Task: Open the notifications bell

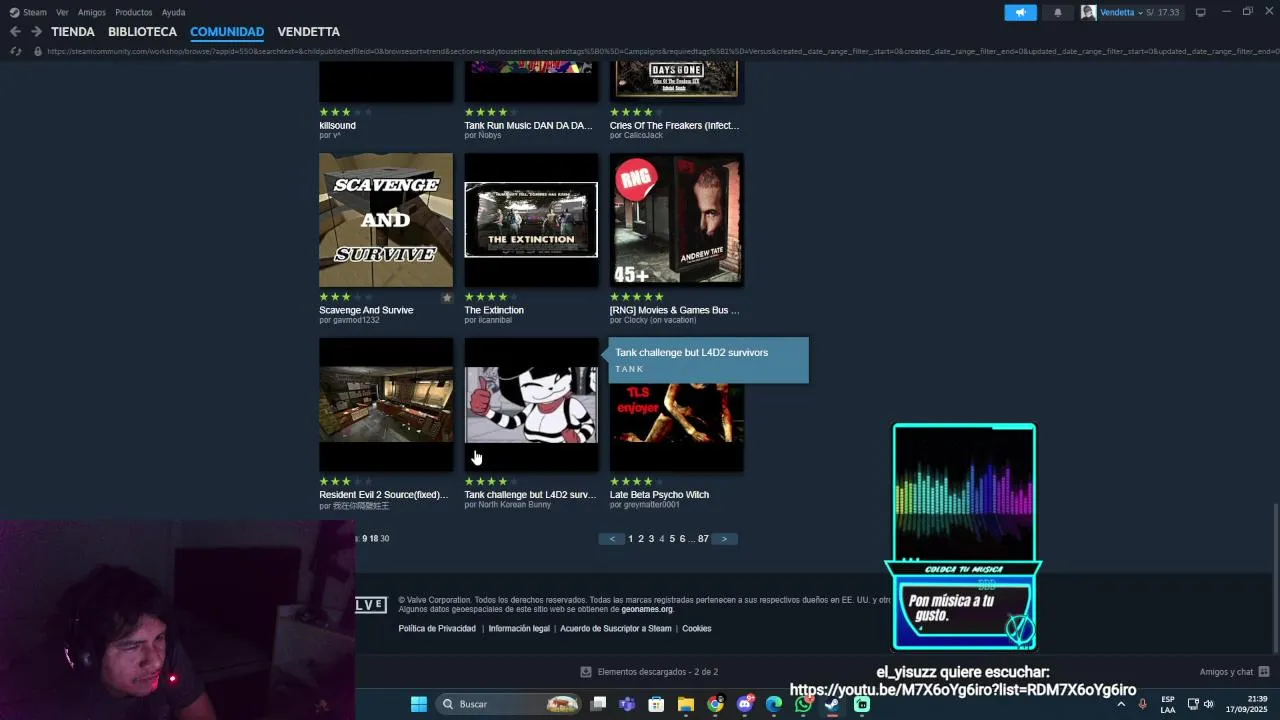Action: [1058, 12]
